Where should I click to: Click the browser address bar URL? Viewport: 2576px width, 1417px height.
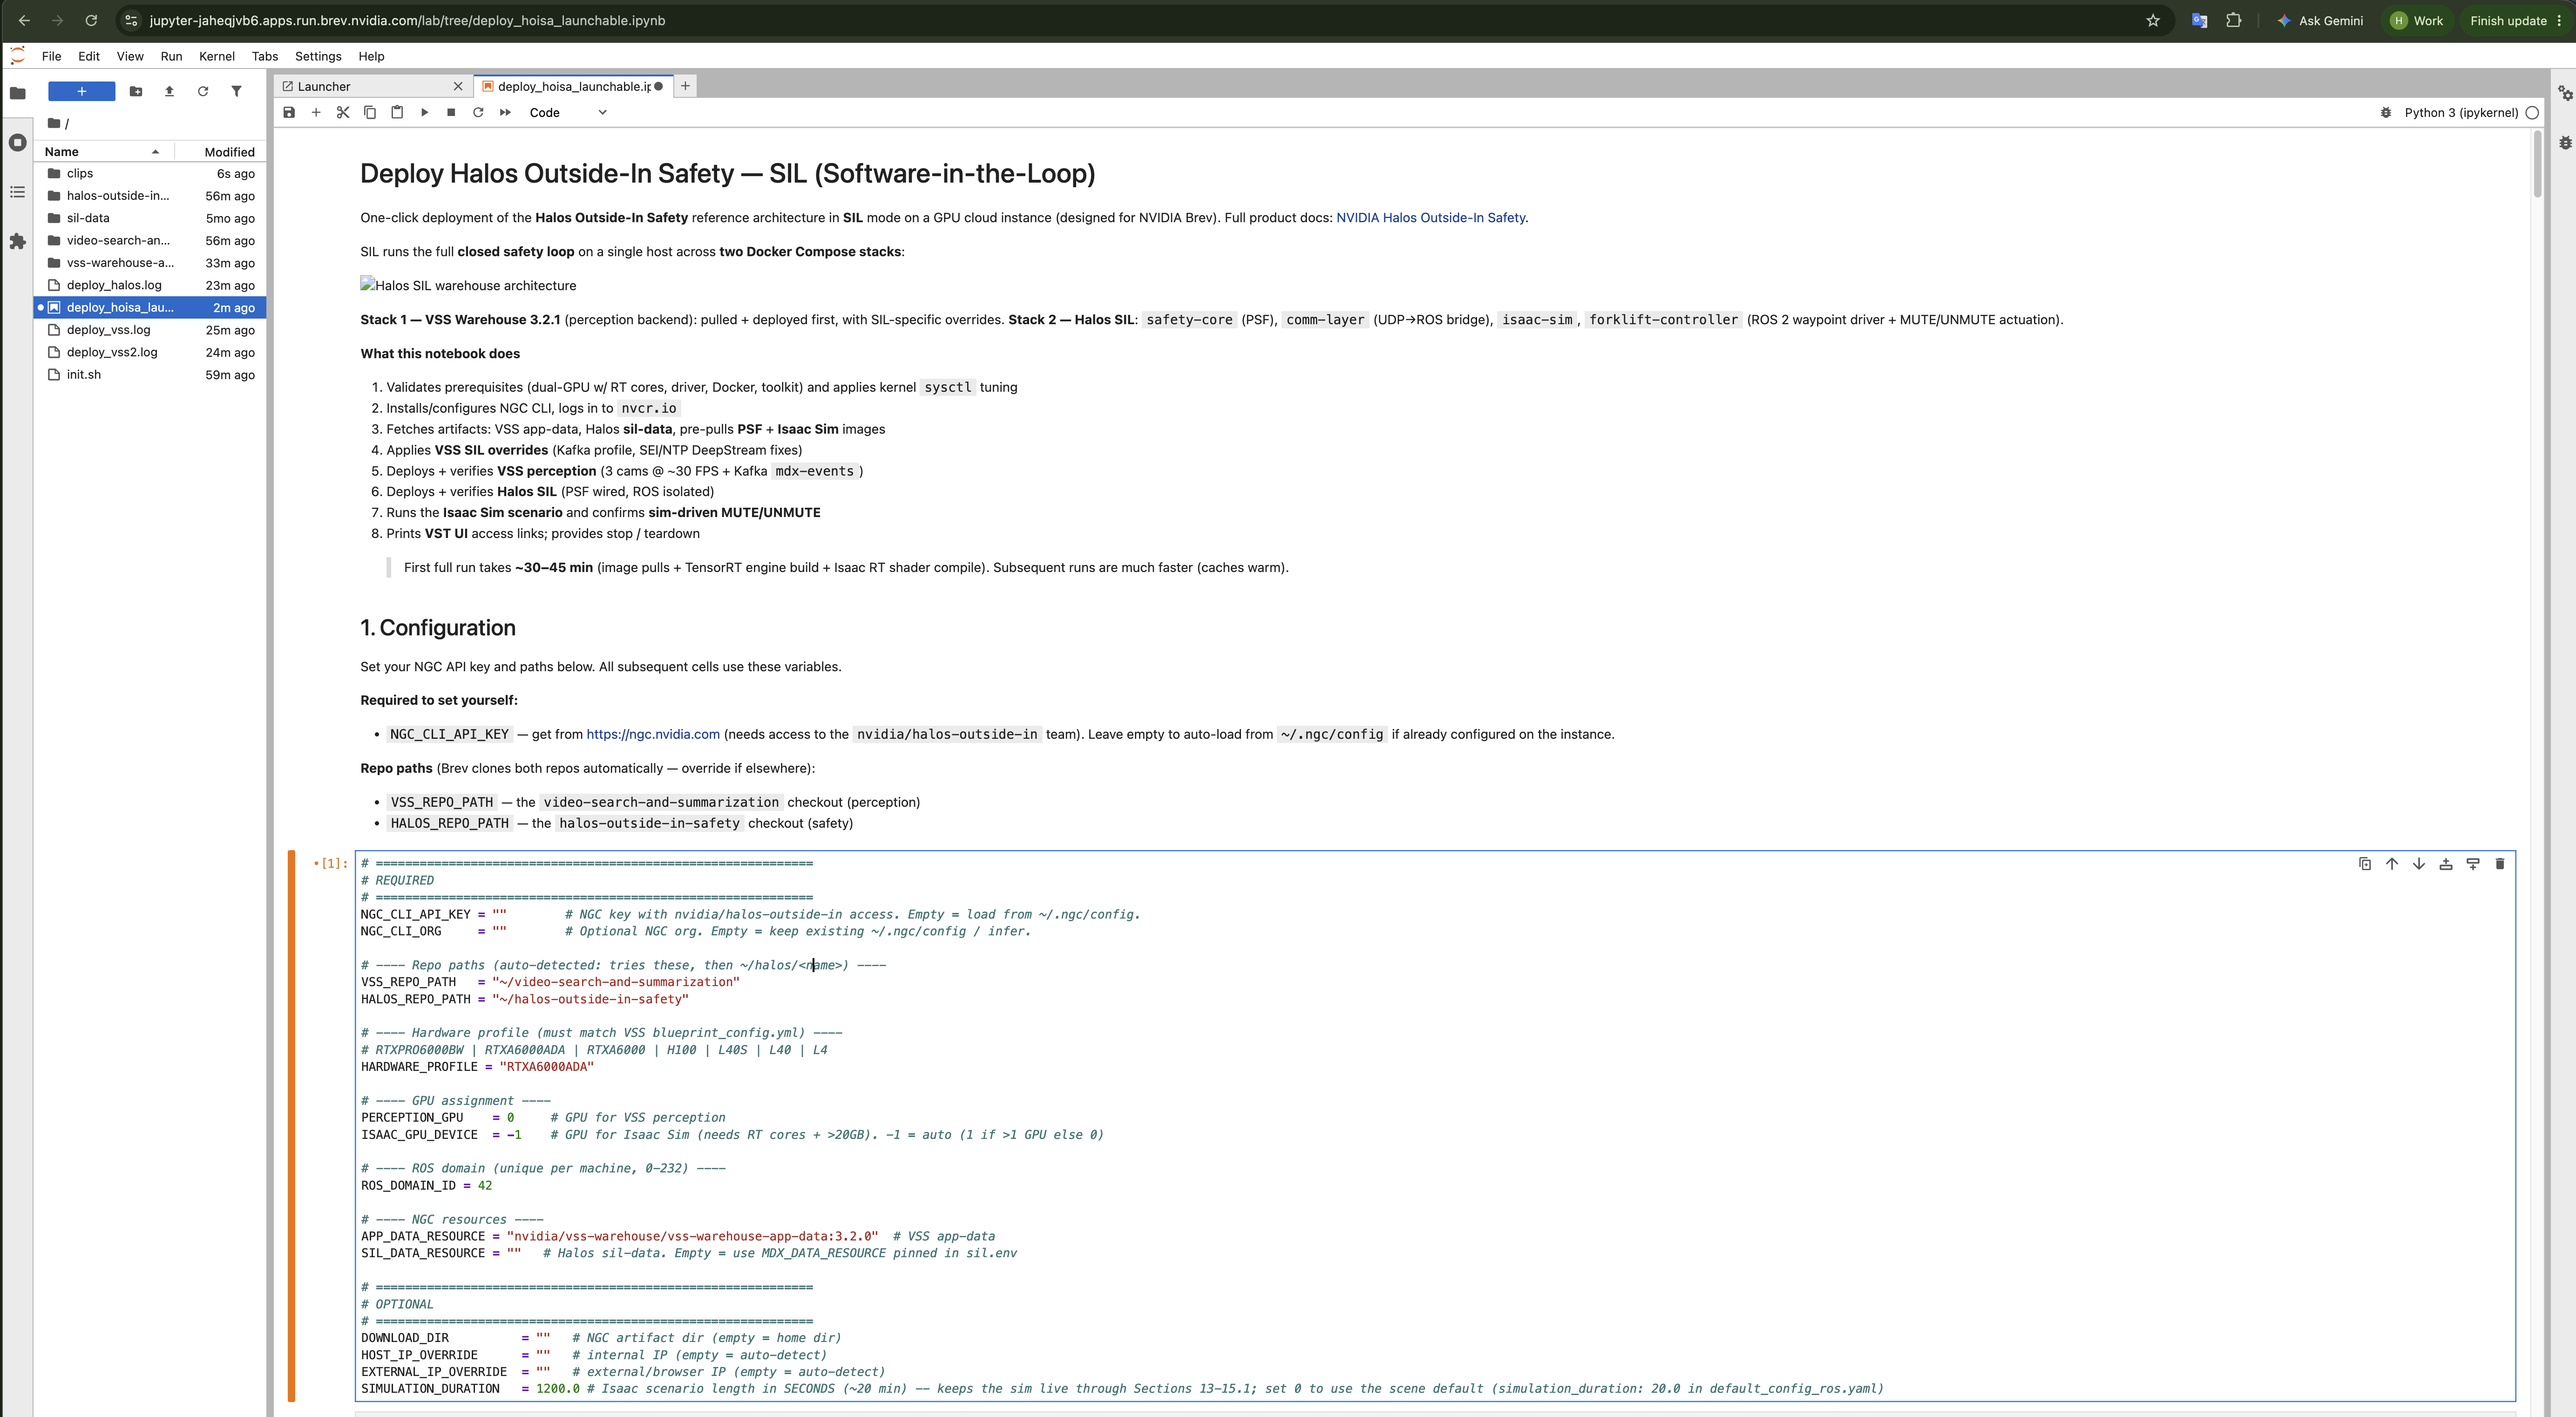(407, 21)
